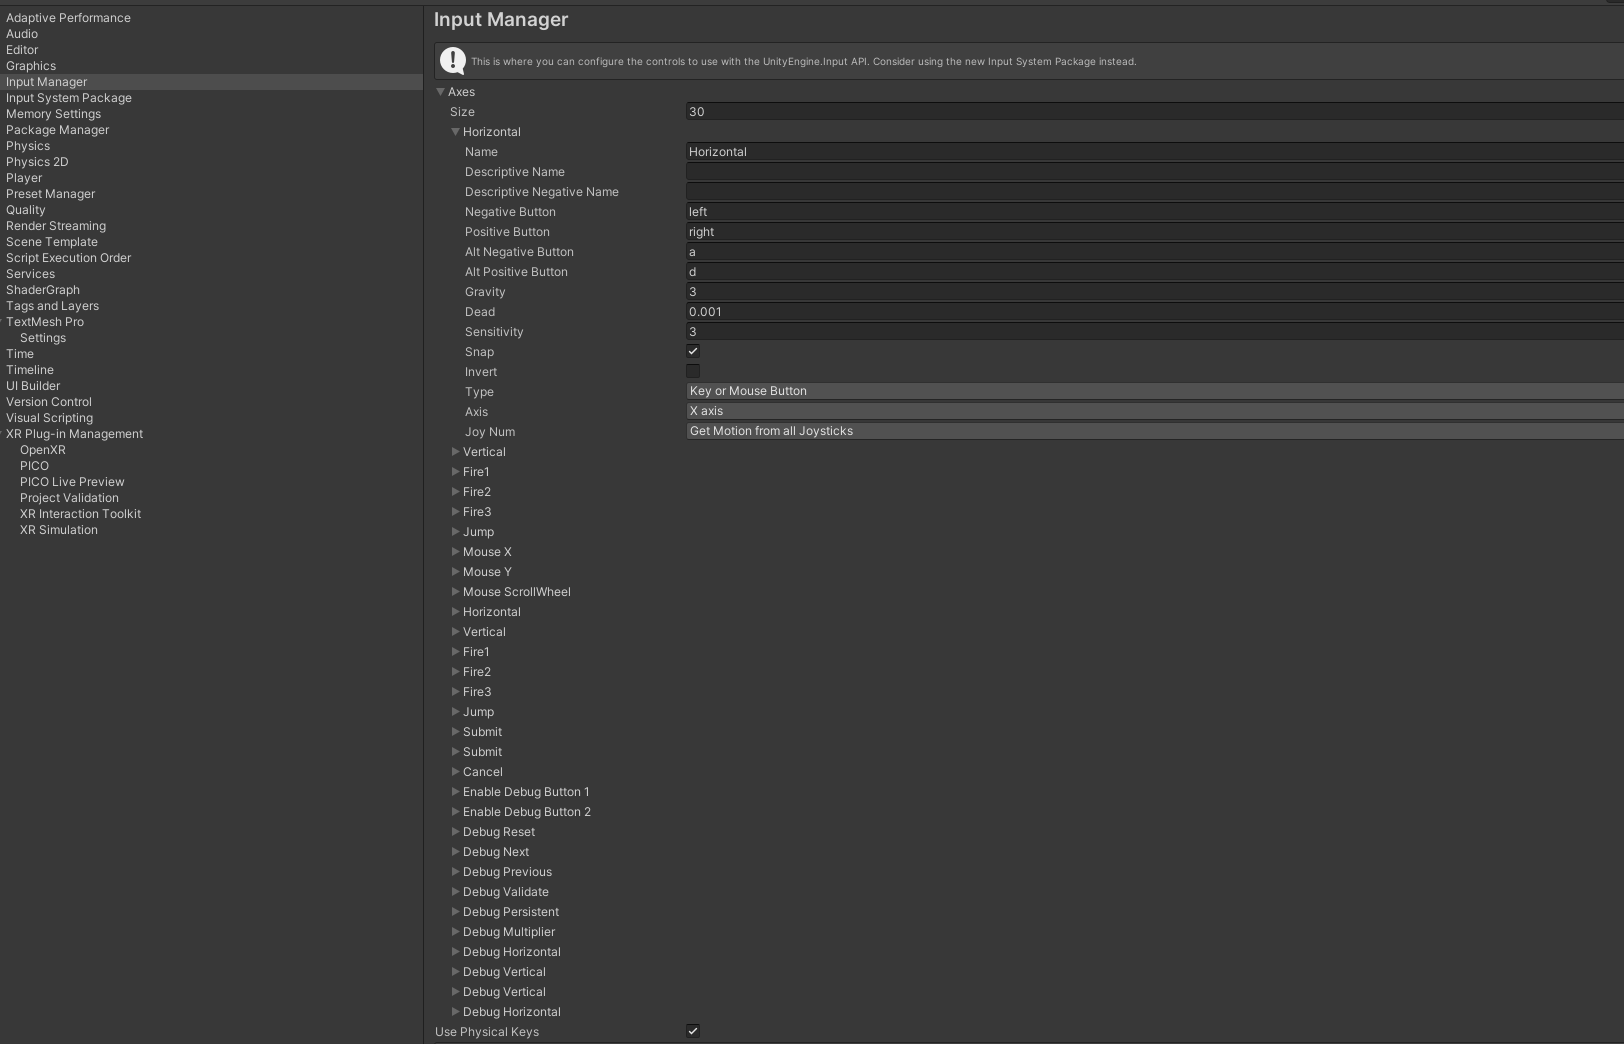Collapse the expanded Horizontal axis foldout

[x=455, y=132]
